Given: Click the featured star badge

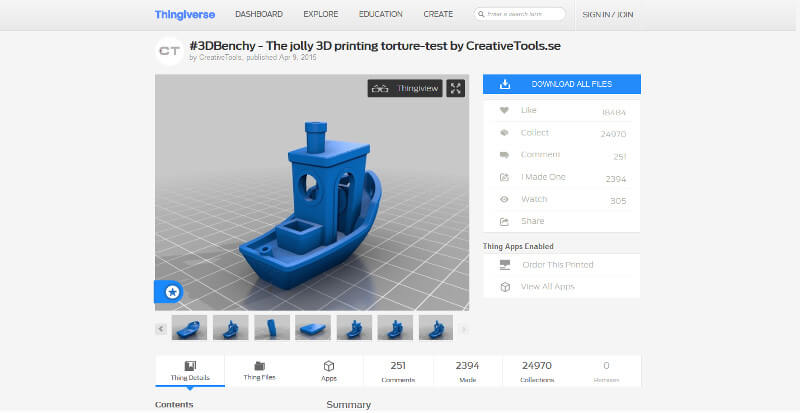Looking at the screenshot, I should pos(172,292).
